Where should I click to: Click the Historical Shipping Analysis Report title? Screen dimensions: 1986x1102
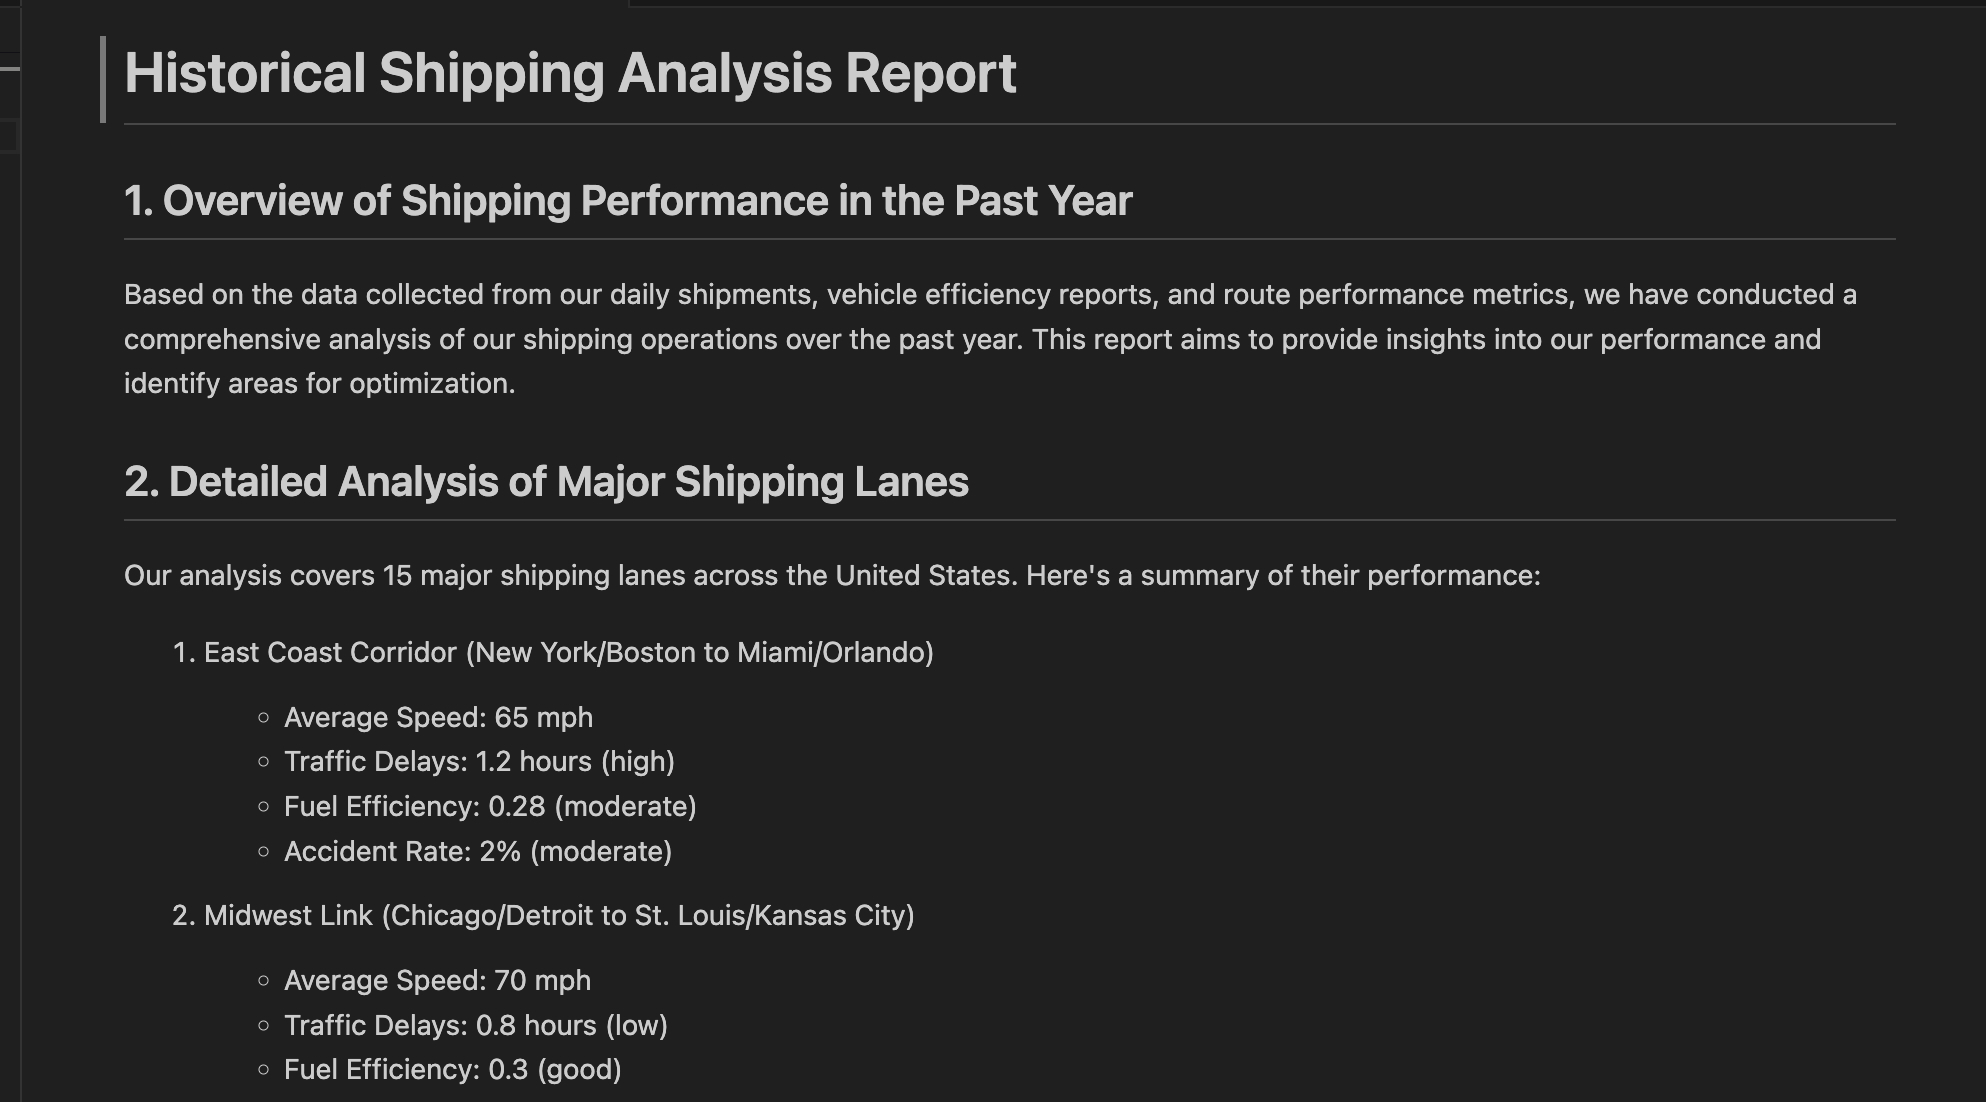[569, 74]
